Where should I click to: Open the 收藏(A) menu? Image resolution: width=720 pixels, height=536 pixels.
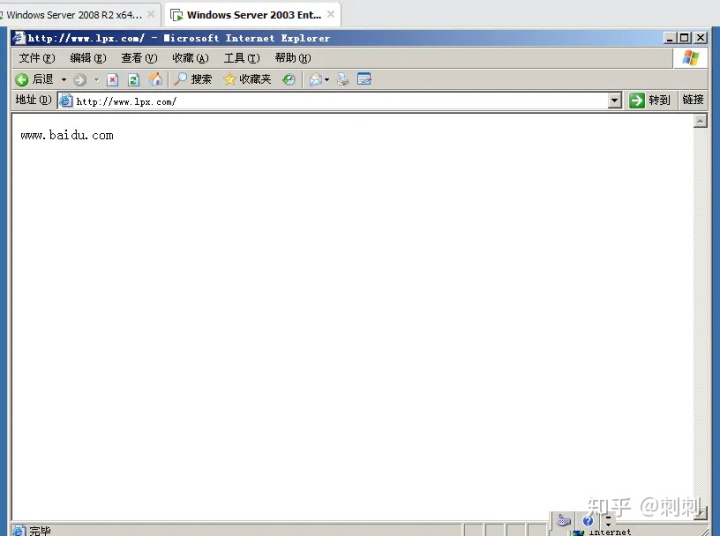[x=190, y=58]
